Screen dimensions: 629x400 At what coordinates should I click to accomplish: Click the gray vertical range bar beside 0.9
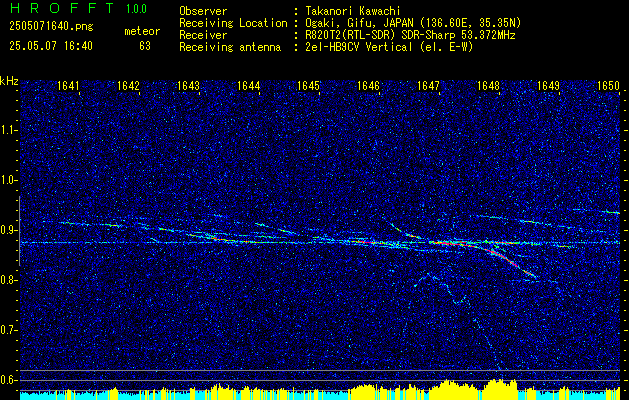[x=19, y=231]
